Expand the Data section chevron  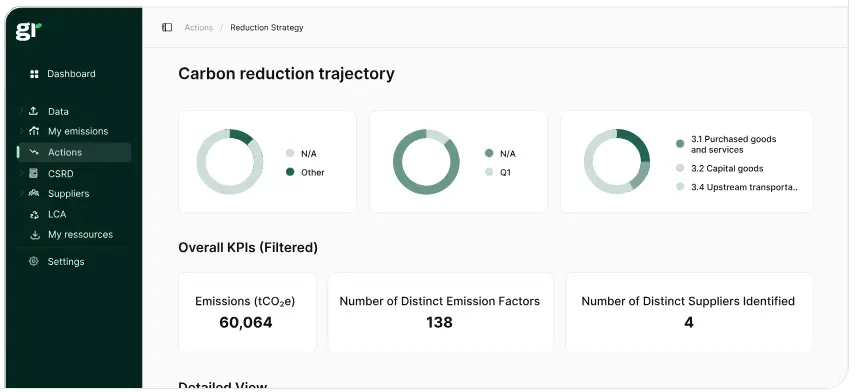pyautogui.click(x=22, y=110)
